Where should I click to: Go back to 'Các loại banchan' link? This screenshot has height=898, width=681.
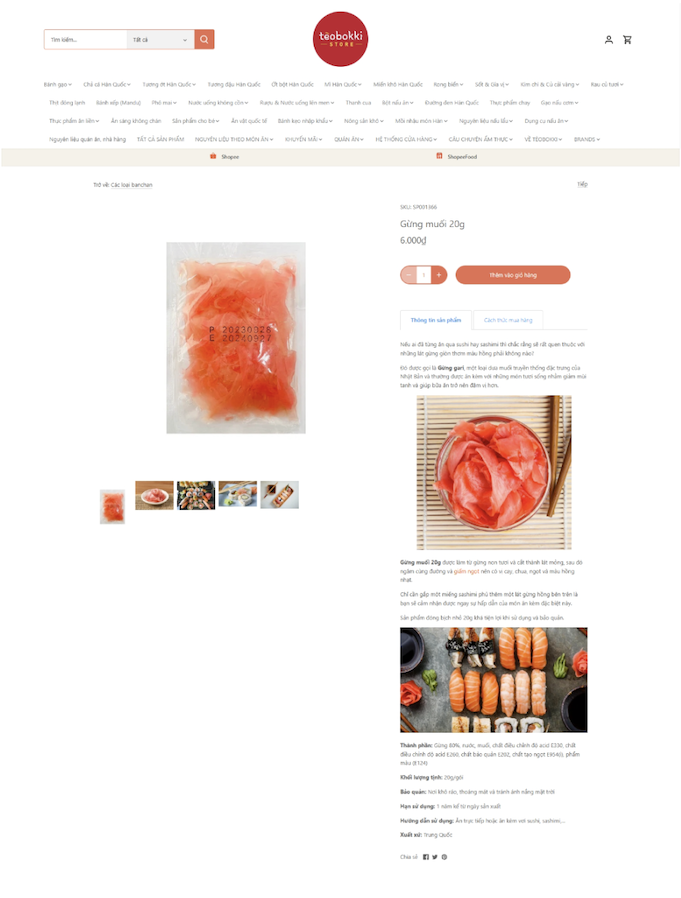coord(131,185)
